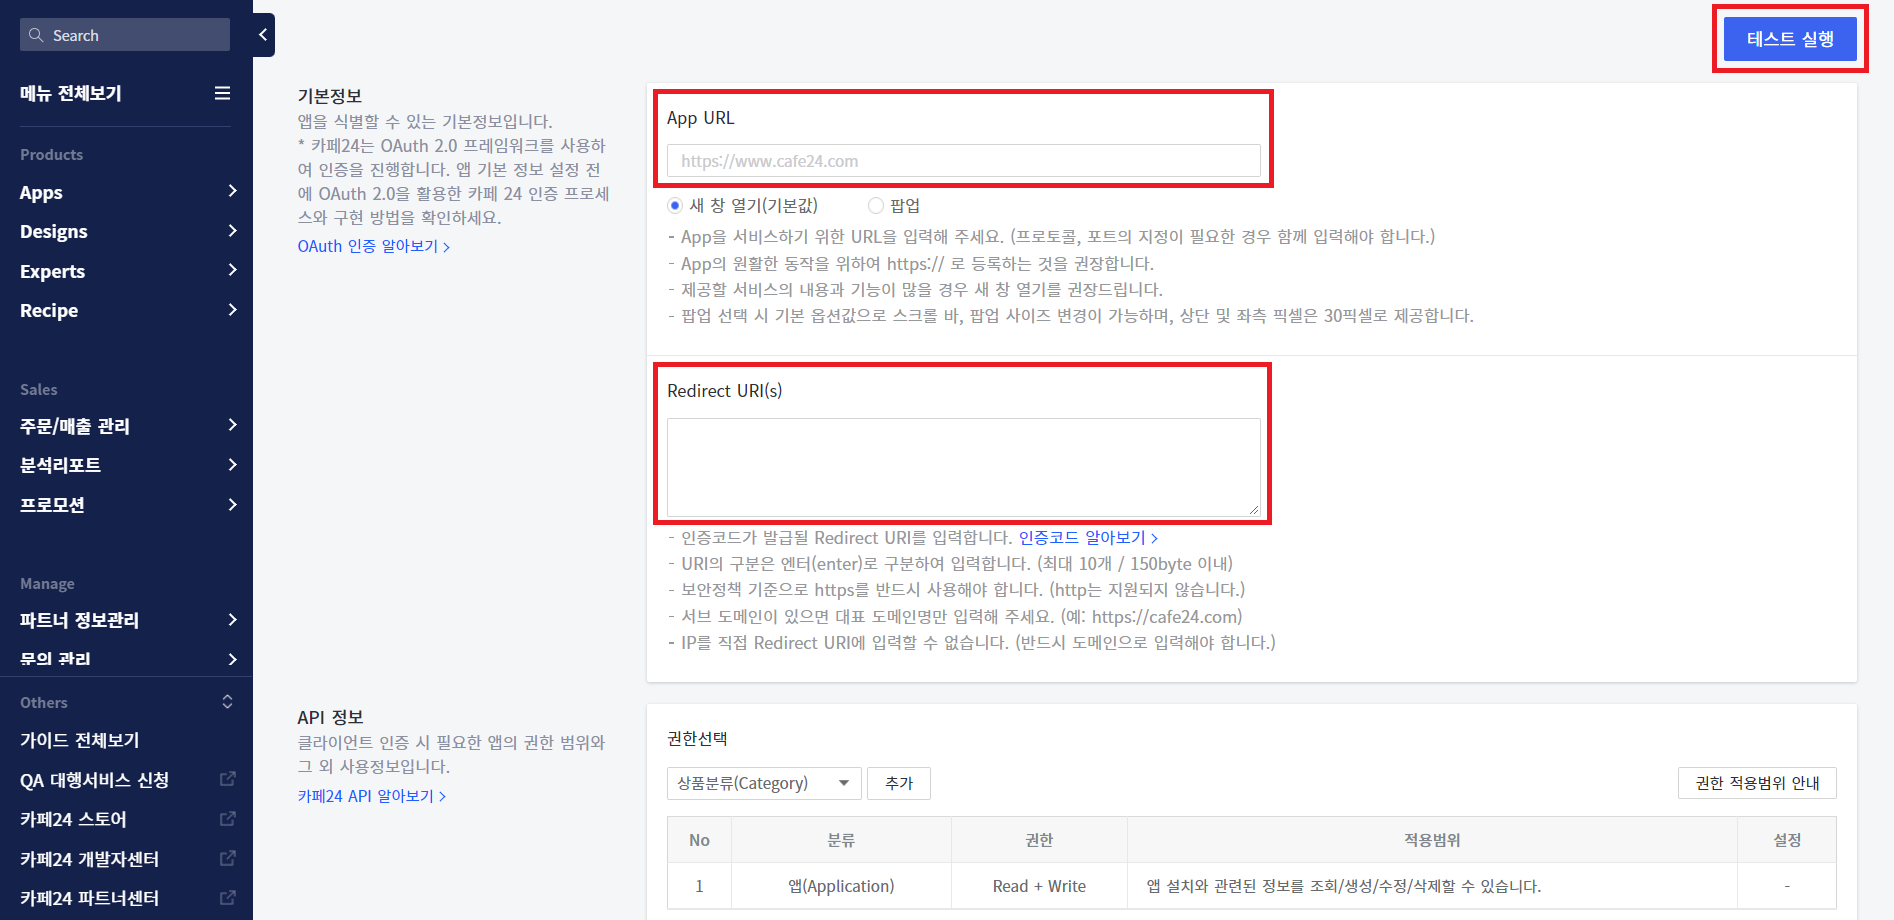1894x920 pixels.
Task: Open the 문의 관리 menu item
Action: coord(56,659)
